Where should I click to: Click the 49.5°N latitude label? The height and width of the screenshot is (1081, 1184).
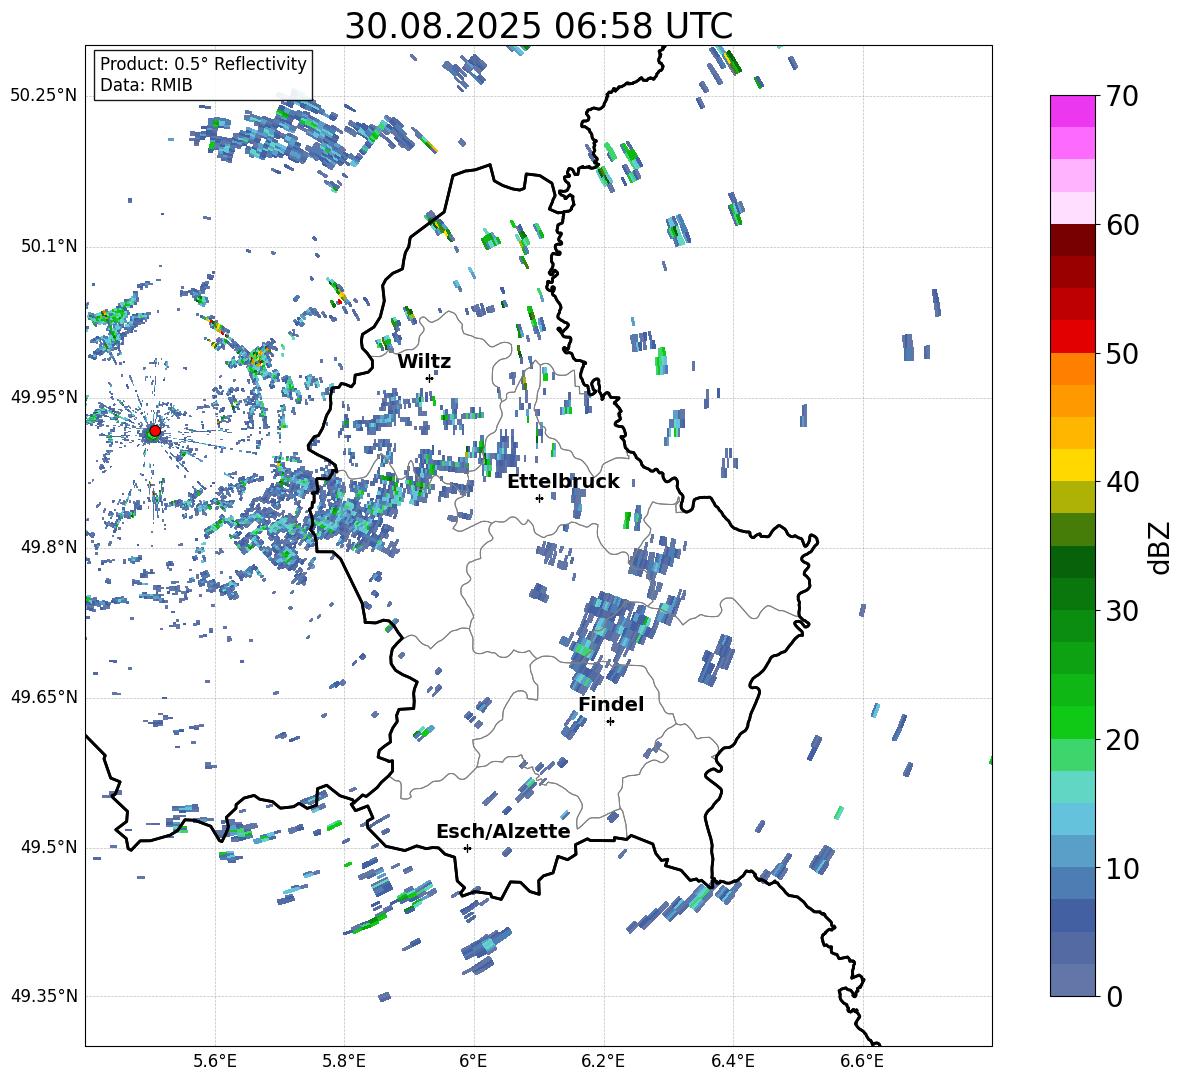point(49,847)
